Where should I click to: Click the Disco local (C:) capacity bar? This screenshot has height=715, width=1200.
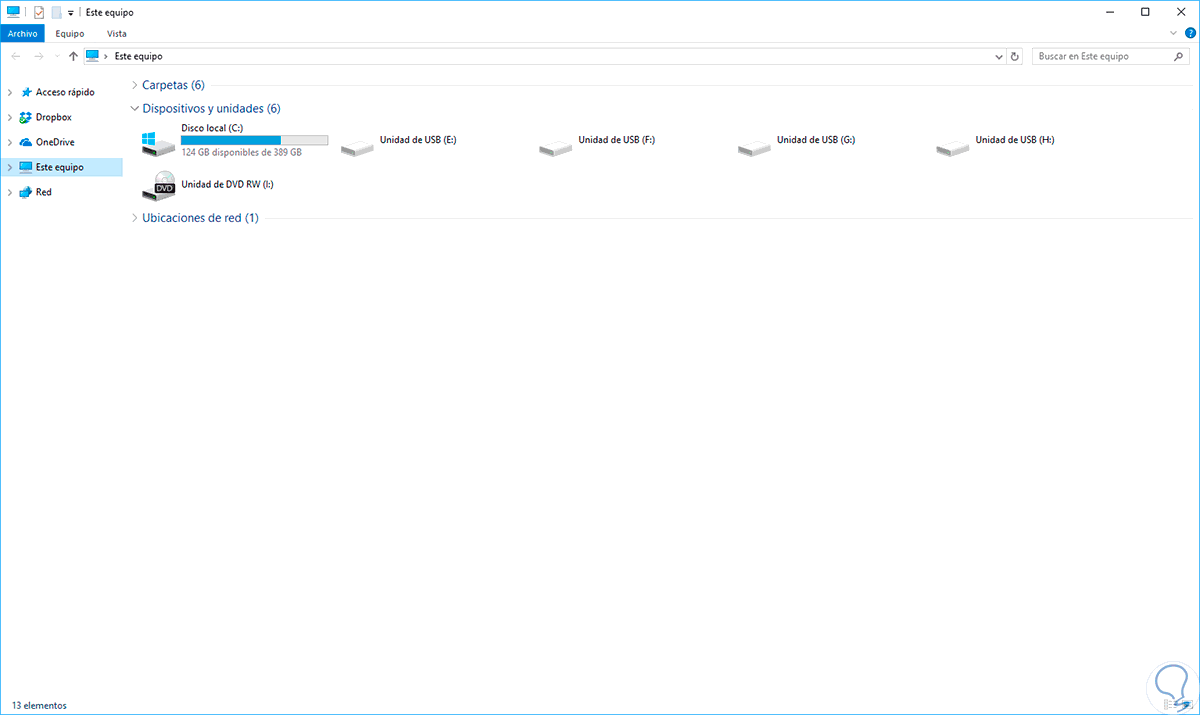[x=254, y=140]
